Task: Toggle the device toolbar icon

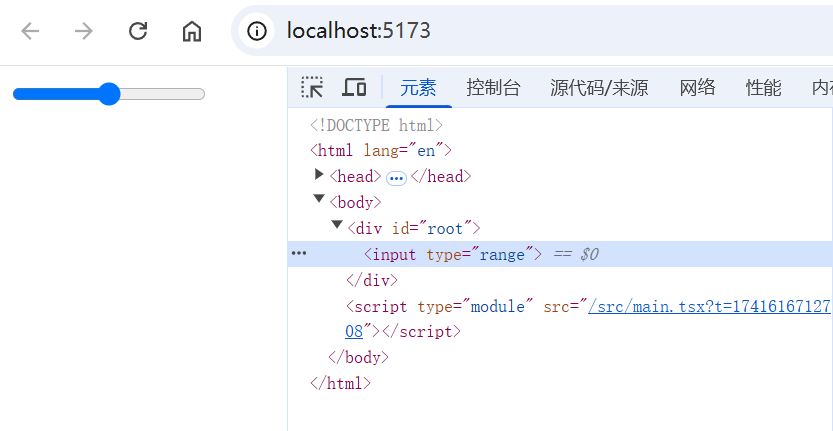Action: click(354, 87)
